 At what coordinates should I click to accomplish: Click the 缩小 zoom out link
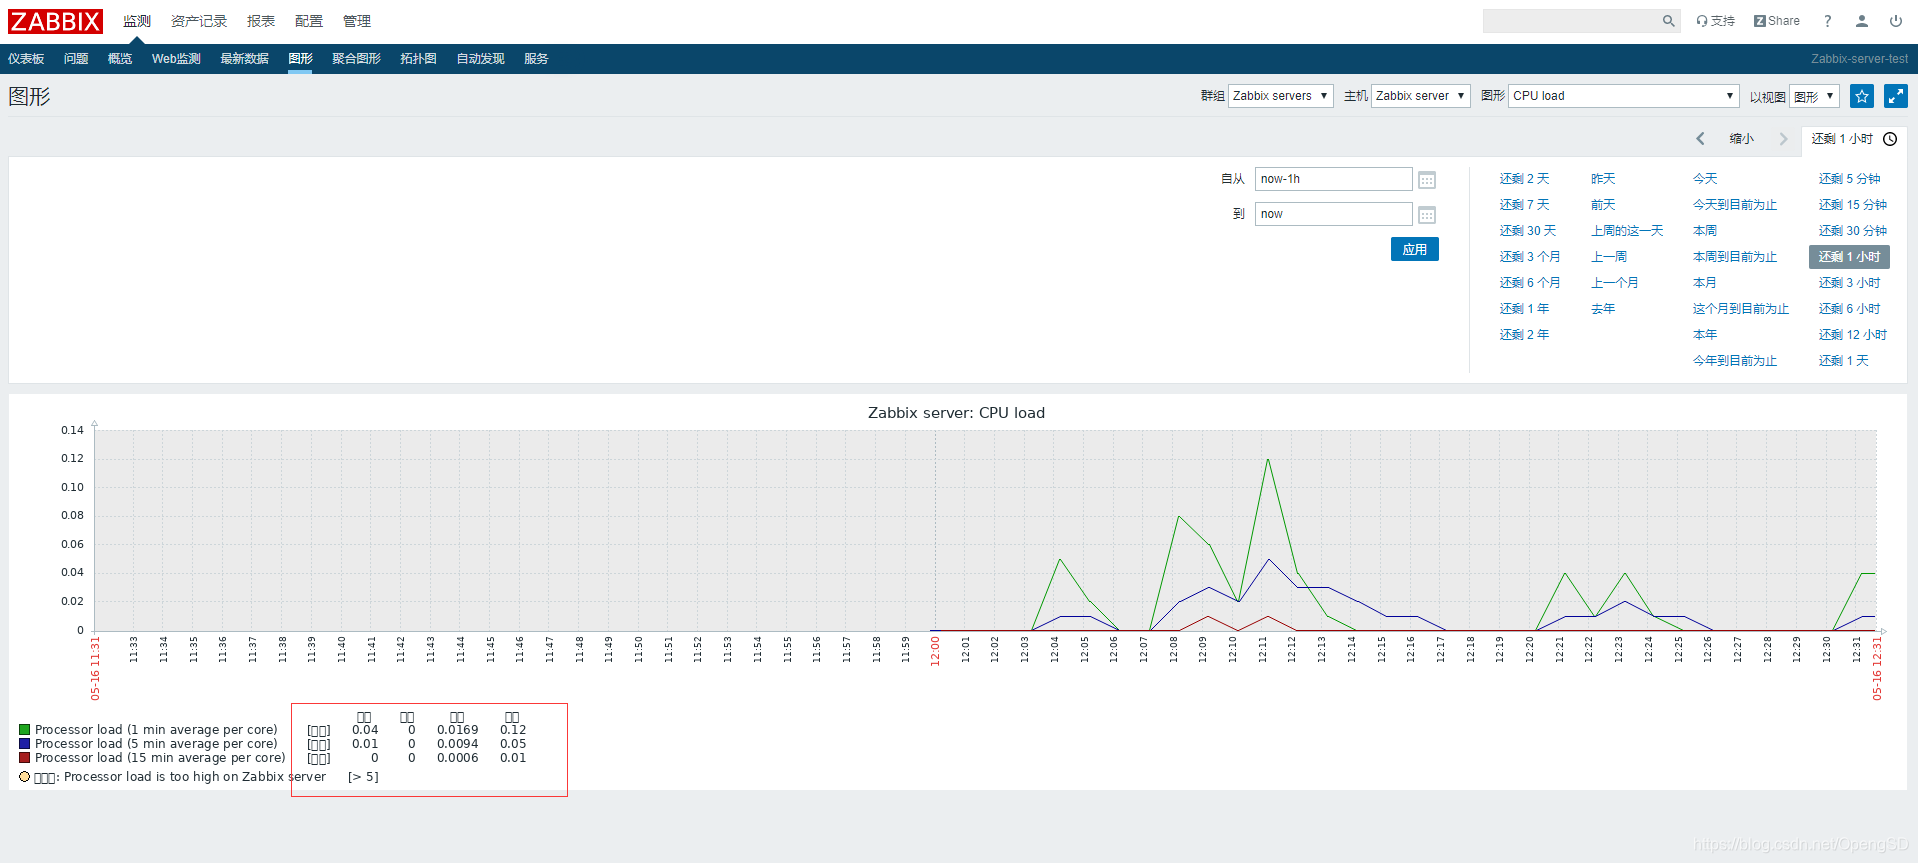(x=1742, y=139)
